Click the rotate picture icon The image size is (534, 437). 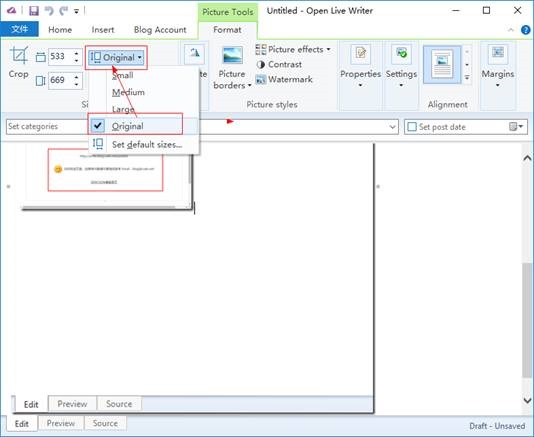pyautogui.click(x=194, y=53)
